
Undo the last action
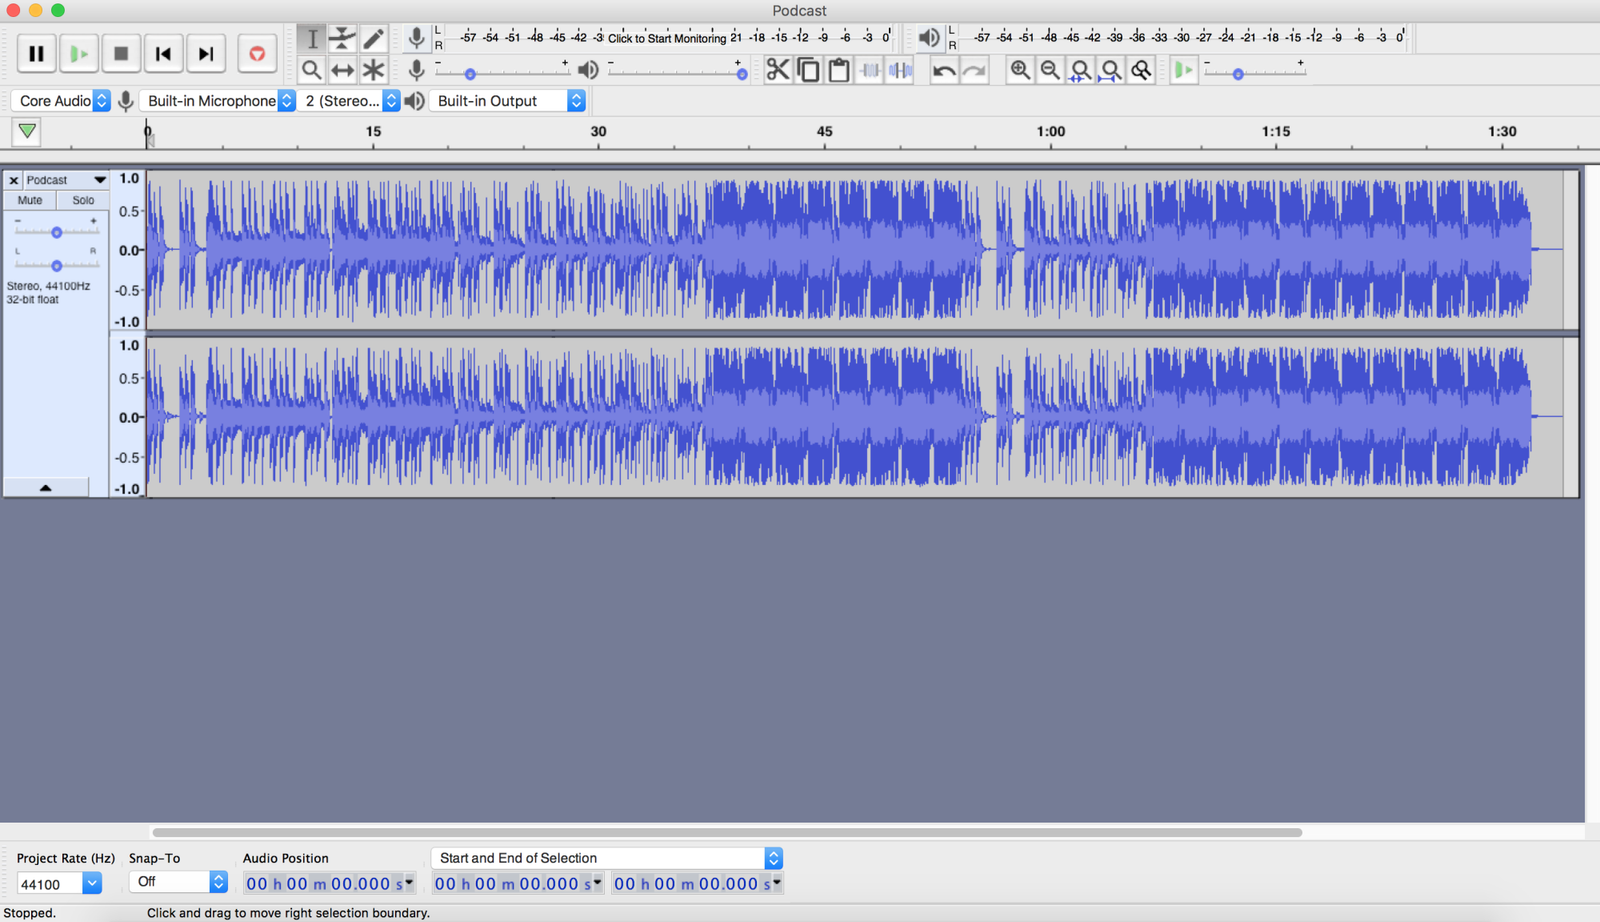[x=943, y=70]
